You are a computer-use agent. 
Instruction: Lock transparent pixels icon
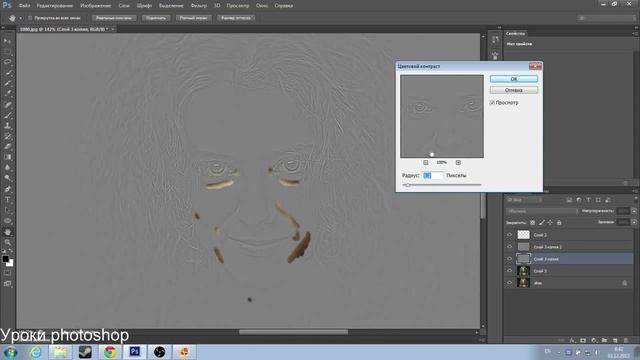click(533, 222)
